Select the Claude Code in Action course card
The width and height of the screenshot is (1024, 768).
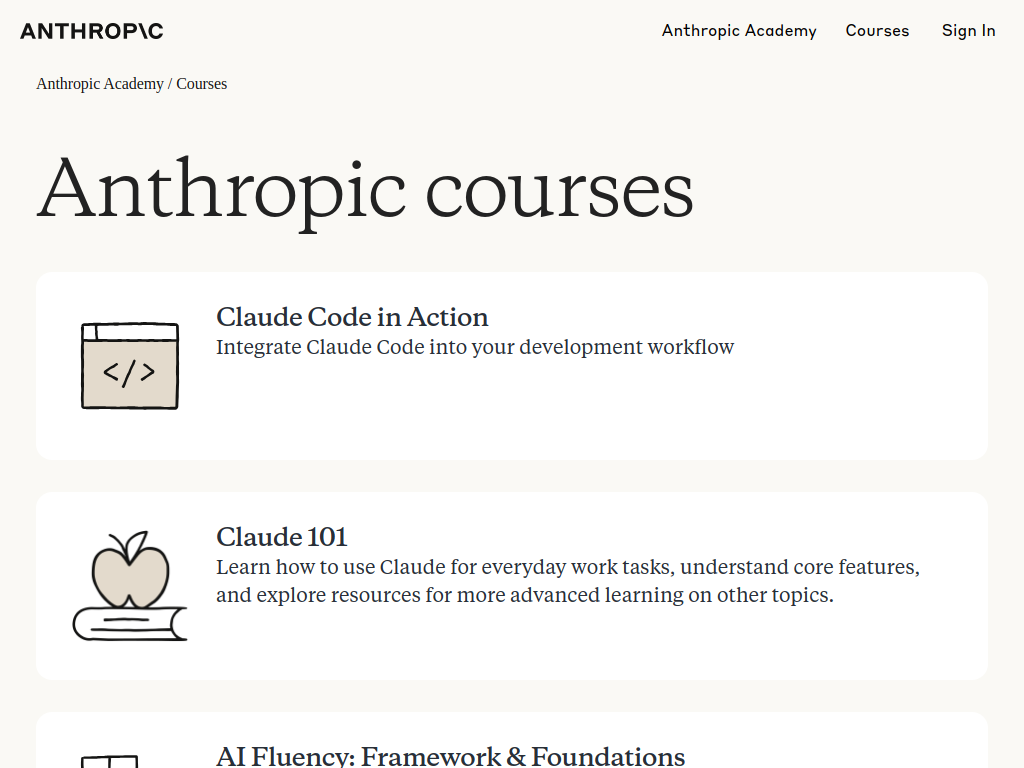pyautogui.click(x=512, y=365)
